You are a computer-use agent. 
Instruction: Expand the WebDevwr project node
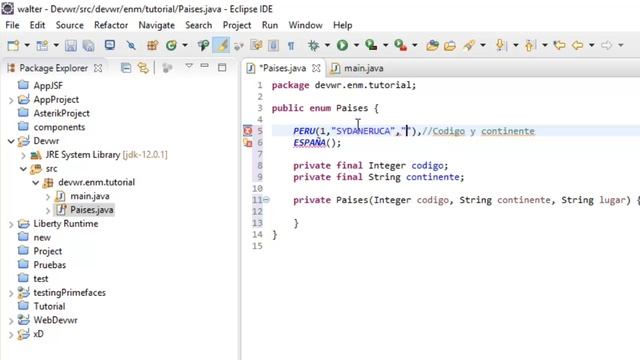(x=11, y=321)
